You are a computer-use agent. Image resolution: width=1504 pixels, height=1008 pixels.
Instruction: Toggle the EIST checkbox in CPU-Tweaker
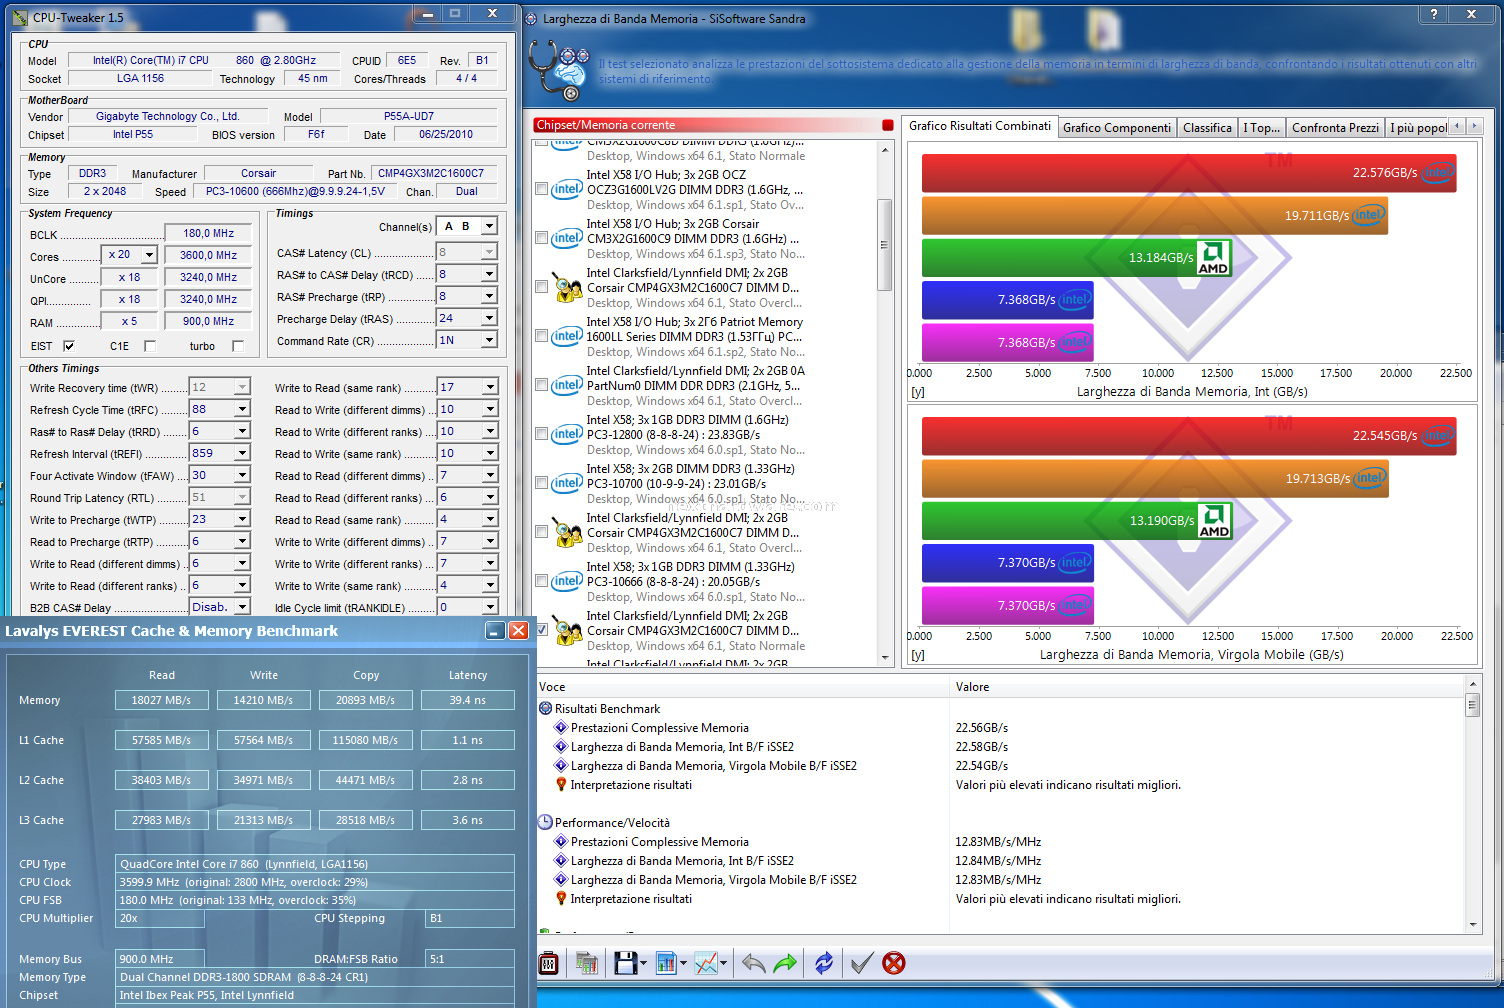pyautogui.click(x=69, y=346)
